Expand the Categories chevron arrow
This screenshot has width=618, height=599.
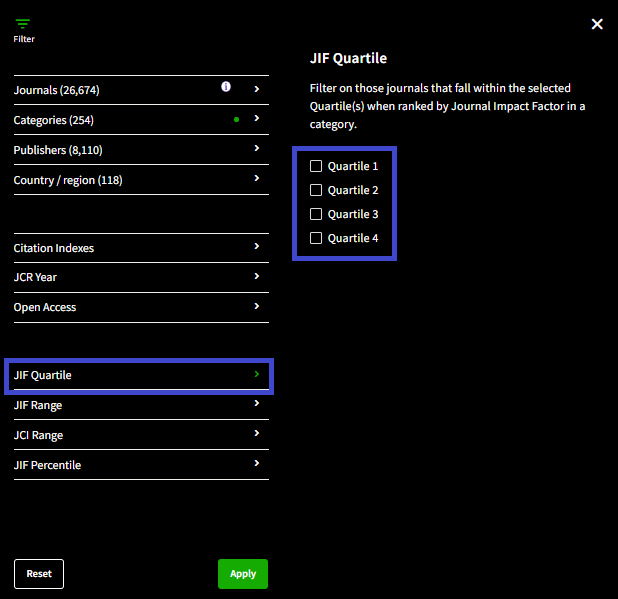(x=257, y=119)
